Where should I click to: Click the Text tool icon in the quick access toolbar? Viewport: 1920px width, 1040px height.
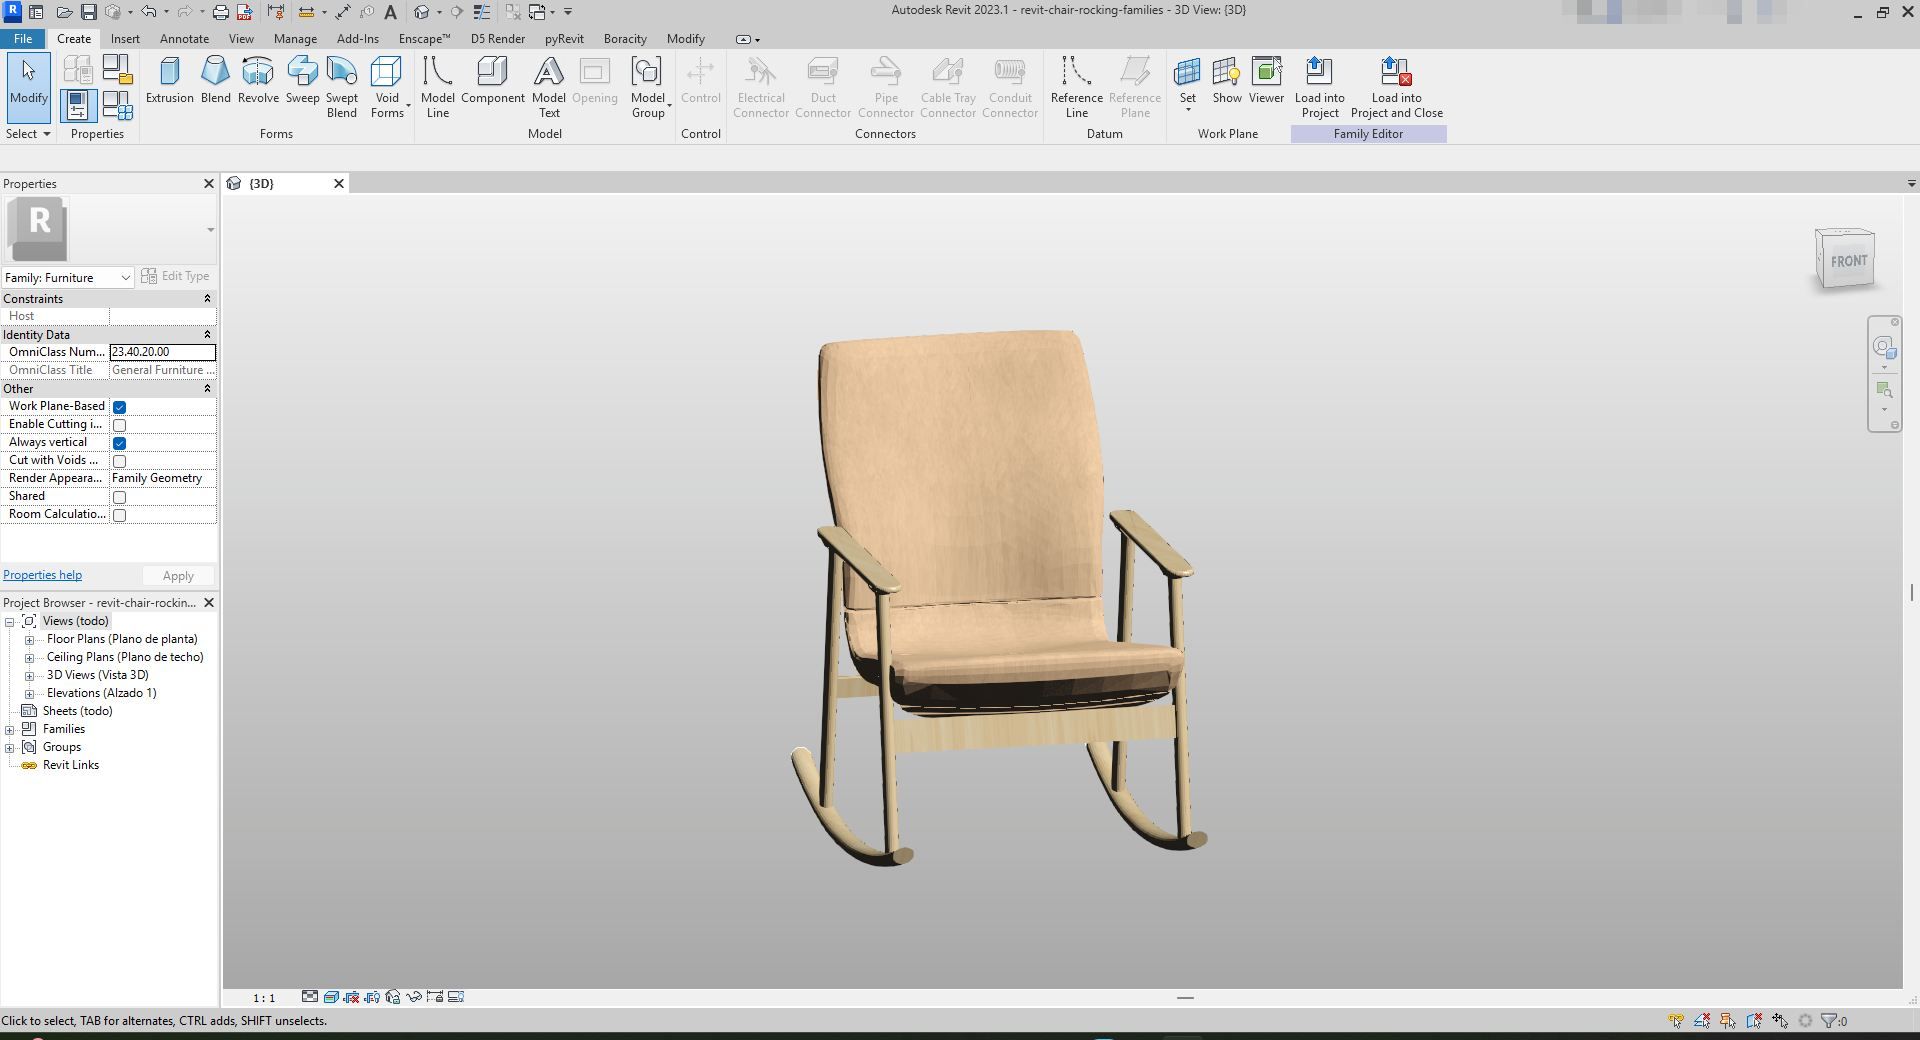(391, 12)
